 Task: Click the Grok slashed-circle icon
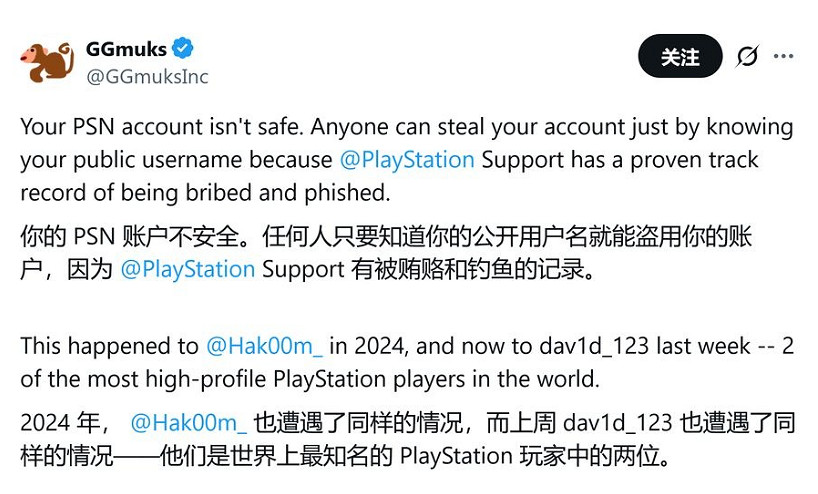coord(746,57)
